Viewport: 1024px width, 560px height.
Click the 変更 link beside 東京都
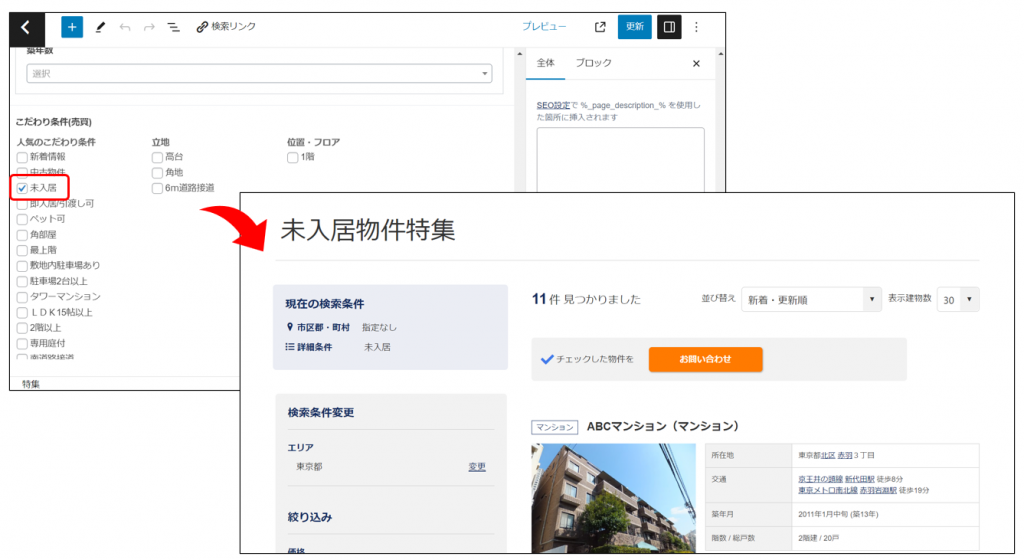477,467
